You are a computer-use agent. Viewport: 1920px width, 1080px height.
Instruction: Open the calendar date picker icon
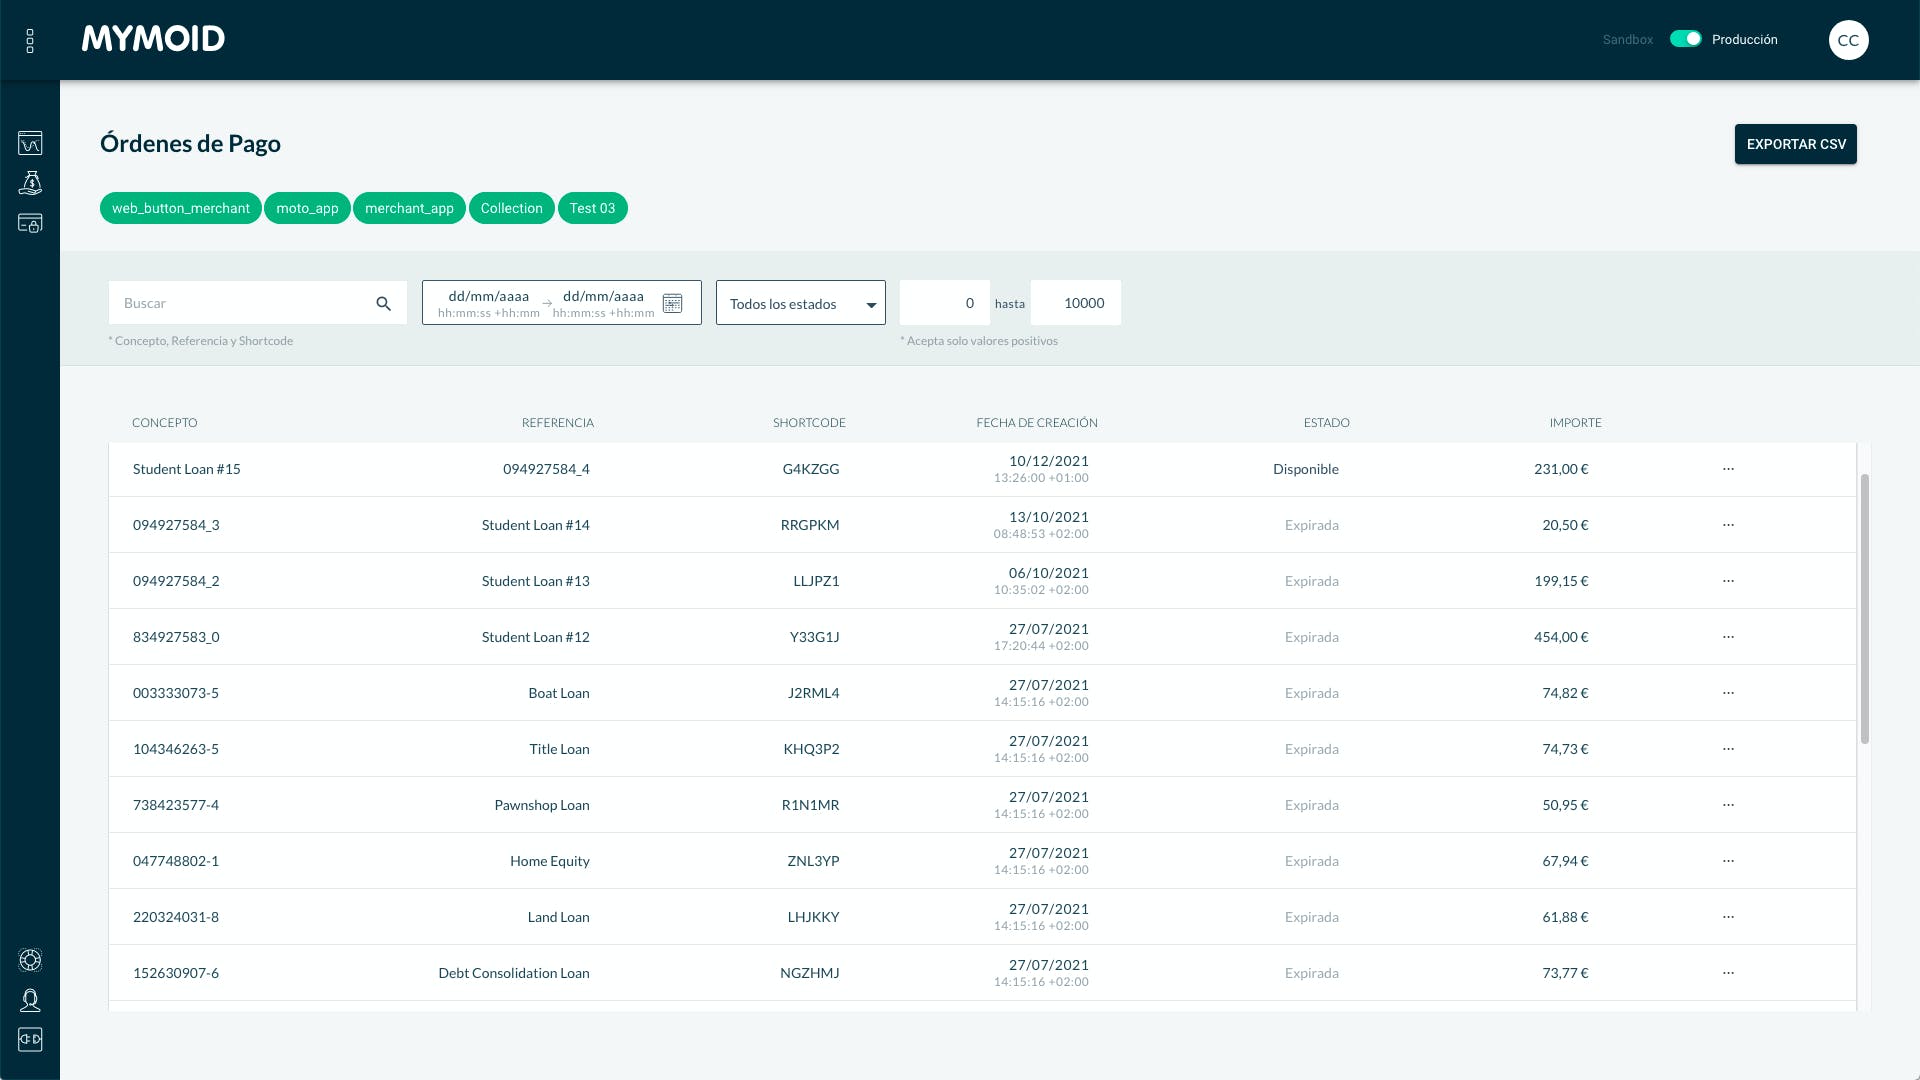pyautogui.click(x=672, y=303)
